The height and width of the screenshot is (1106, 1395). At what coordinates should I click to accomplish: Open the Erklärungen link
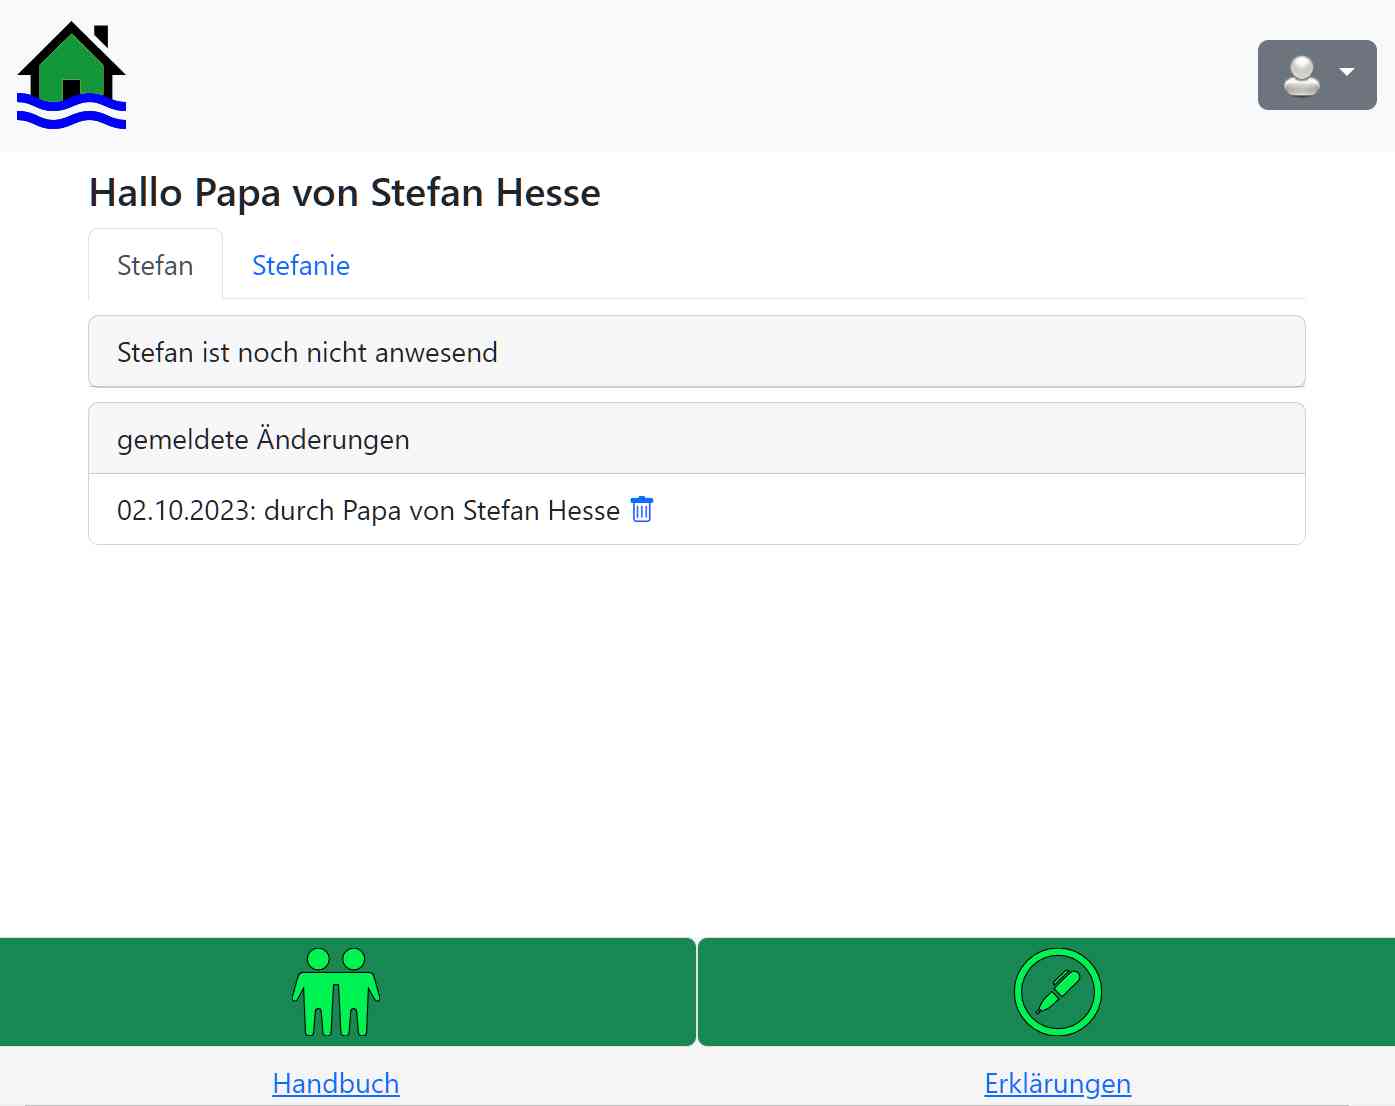tap(1057, 1083)
